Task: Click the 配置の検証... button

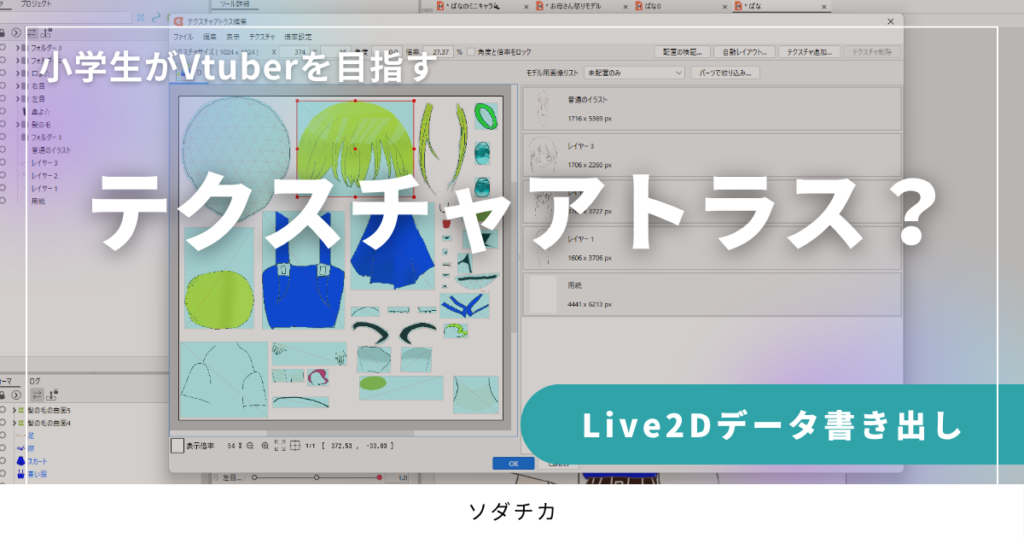Action: [682, 52]
